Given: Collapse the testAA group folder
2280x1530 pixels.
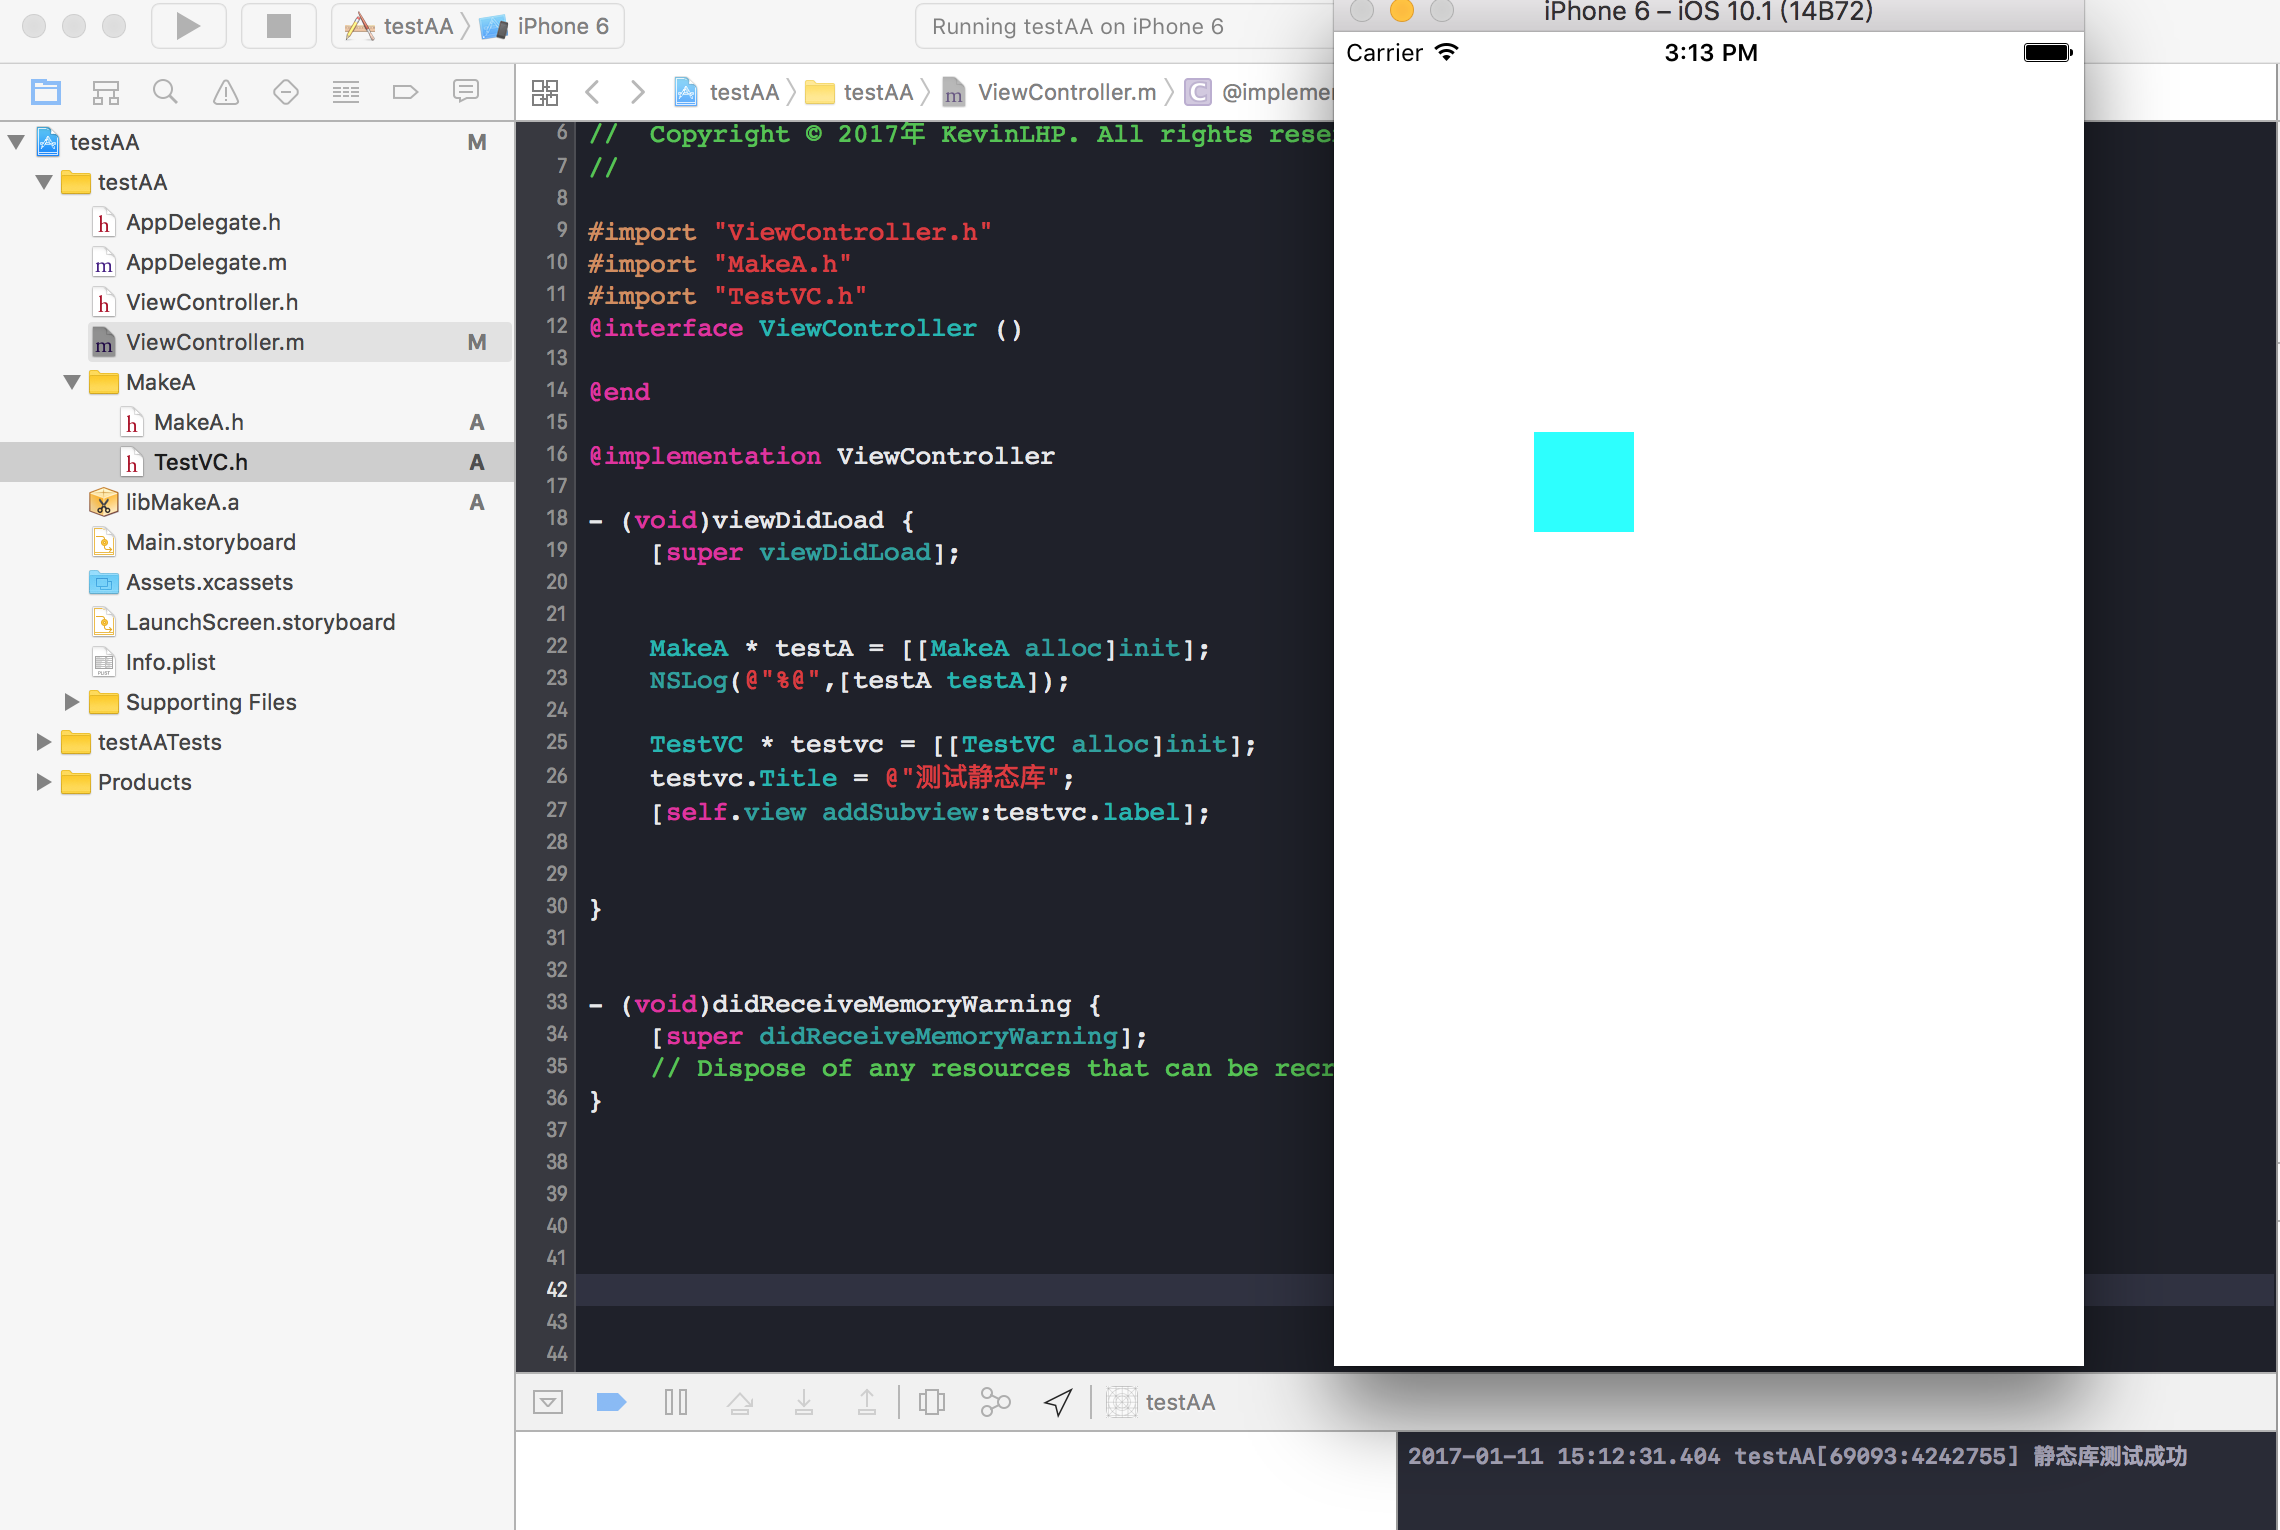Looking at the screenshot, I should (44, 182).
